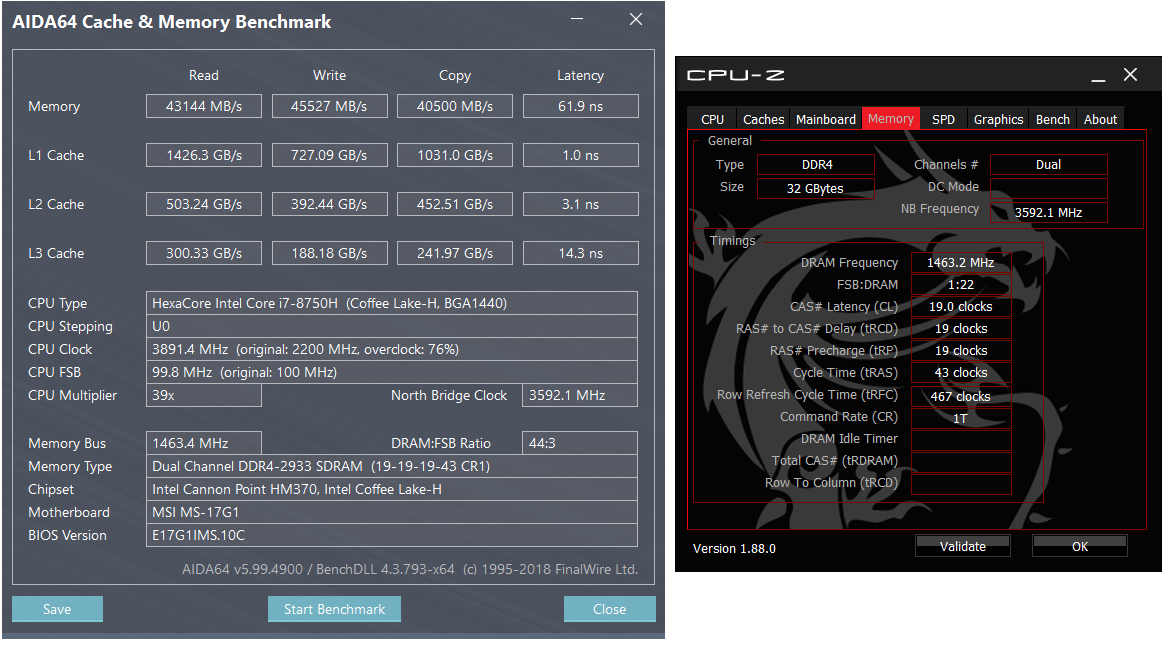The width and height of the screenshot is (1170, 647).
Task: Click the L3 Cache Read value 300.33 GB/s
Action: coord(204,253)
